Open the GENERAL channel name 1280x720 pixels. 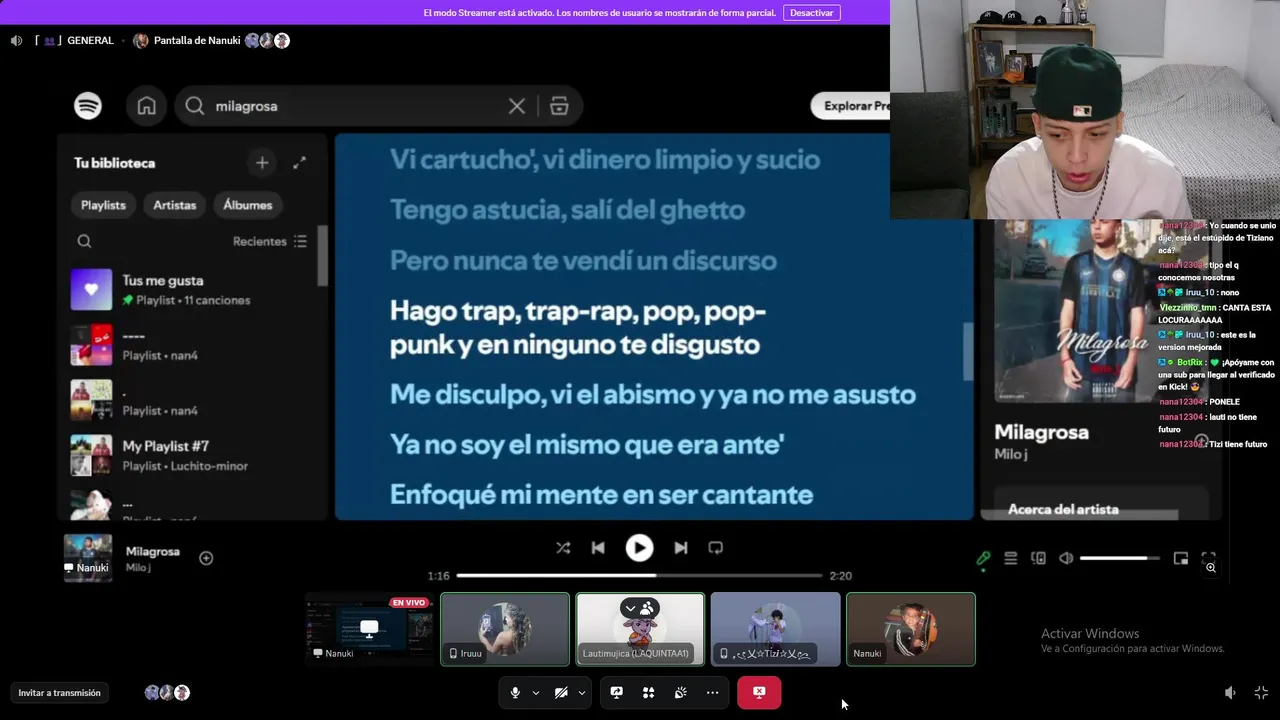coord(90,41)
